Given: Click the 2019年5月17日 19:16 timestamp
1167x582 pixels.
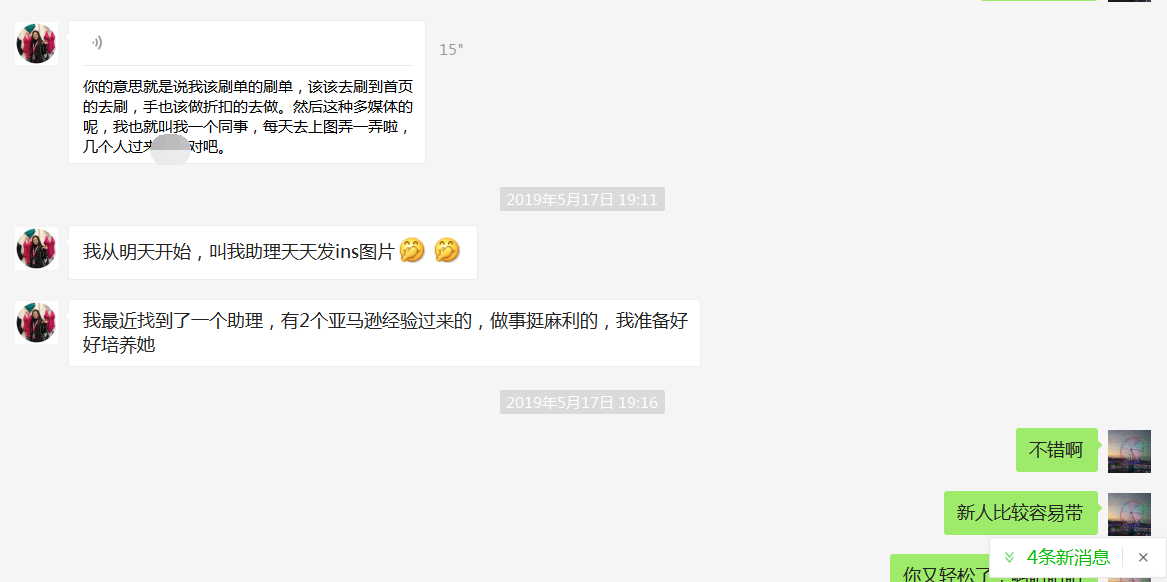Looking at the screenshot, I should coord(582,403).
